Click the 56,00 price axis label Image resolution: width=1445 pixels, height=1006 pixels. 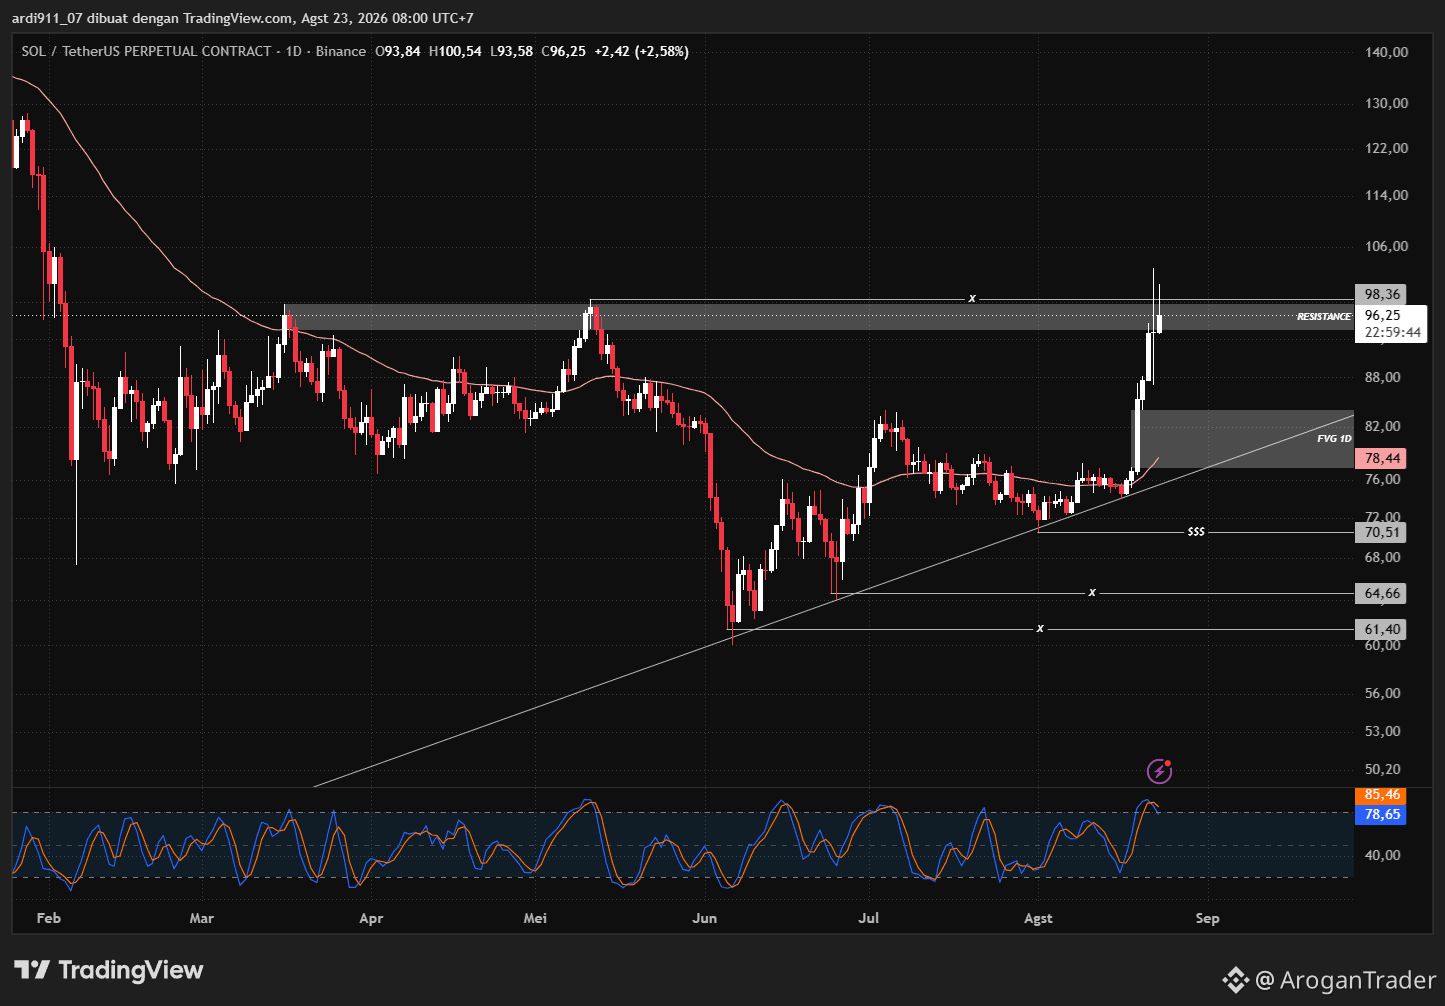1382,693
